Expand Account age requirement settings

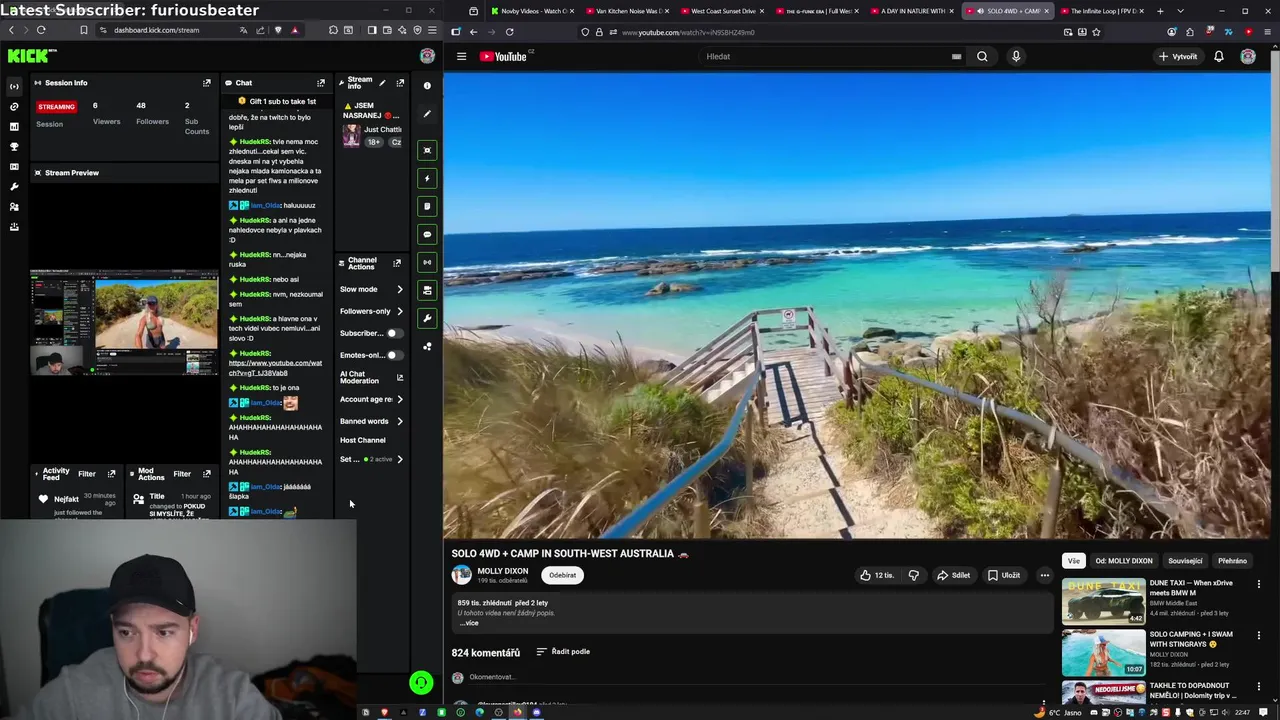(400, 399)
